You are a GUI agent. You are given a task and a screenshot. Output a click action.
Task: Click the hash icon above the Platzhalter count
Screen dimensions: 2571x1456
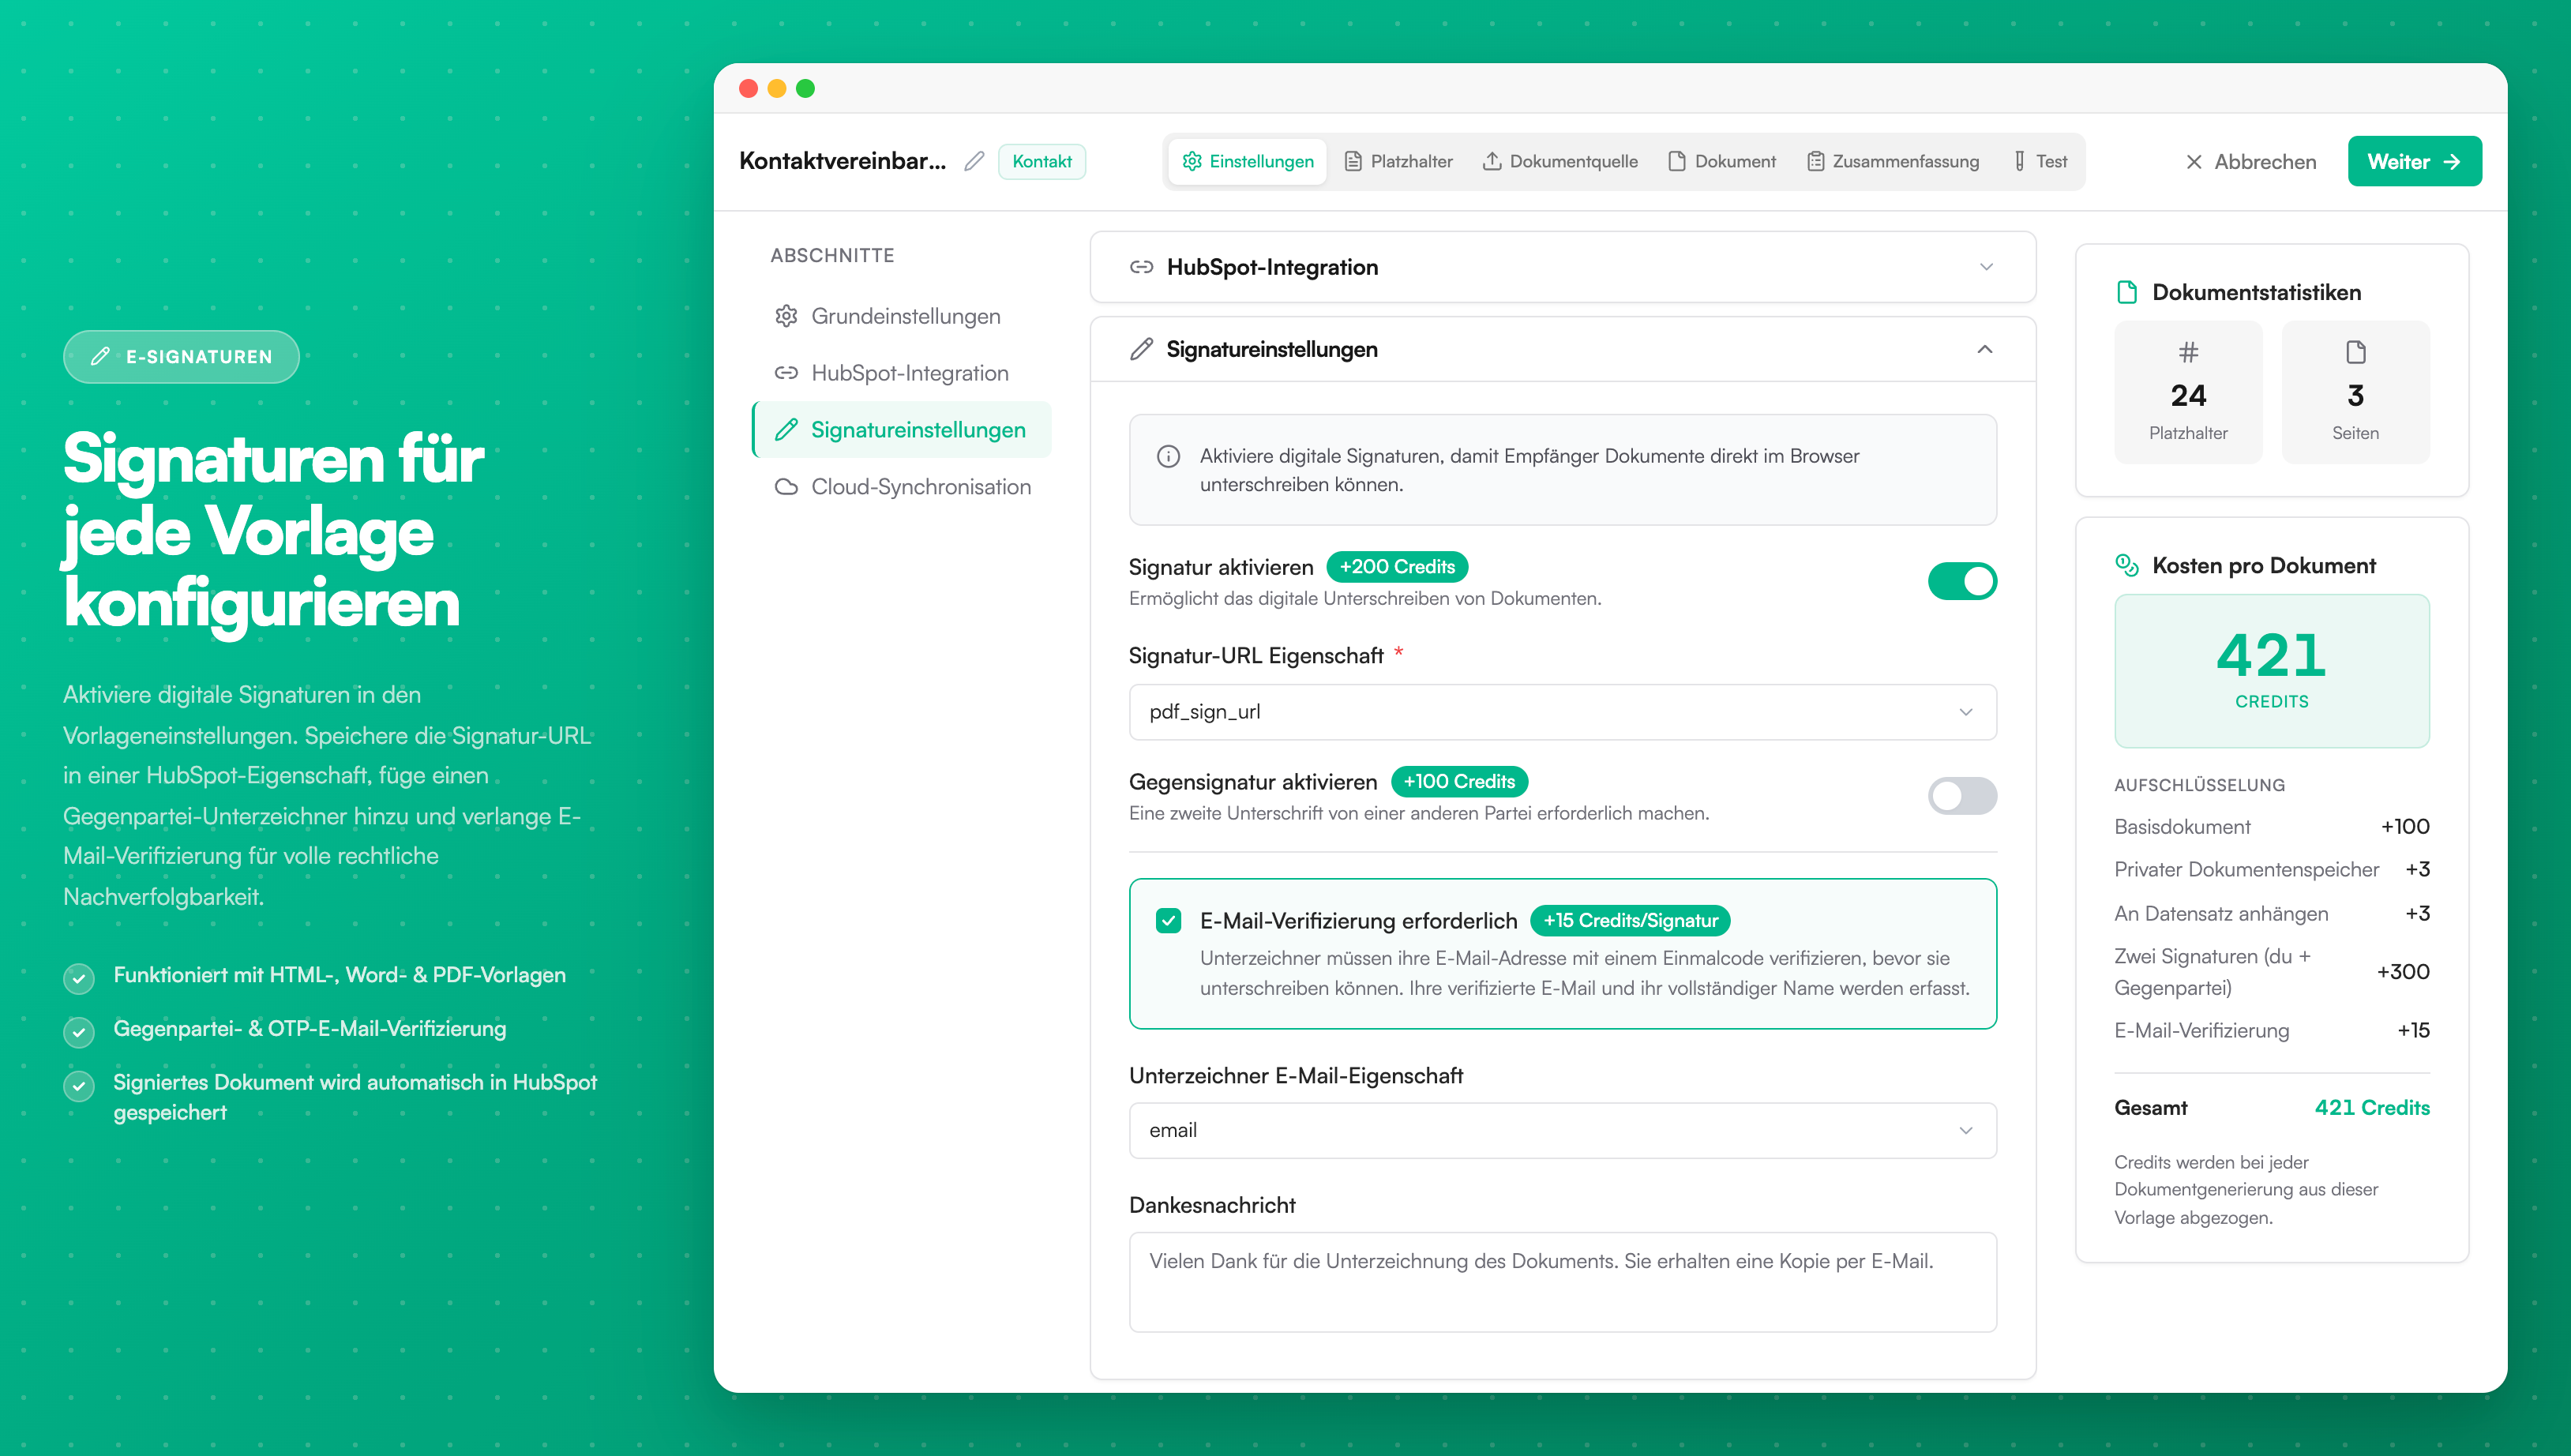tap(2189, 352)
